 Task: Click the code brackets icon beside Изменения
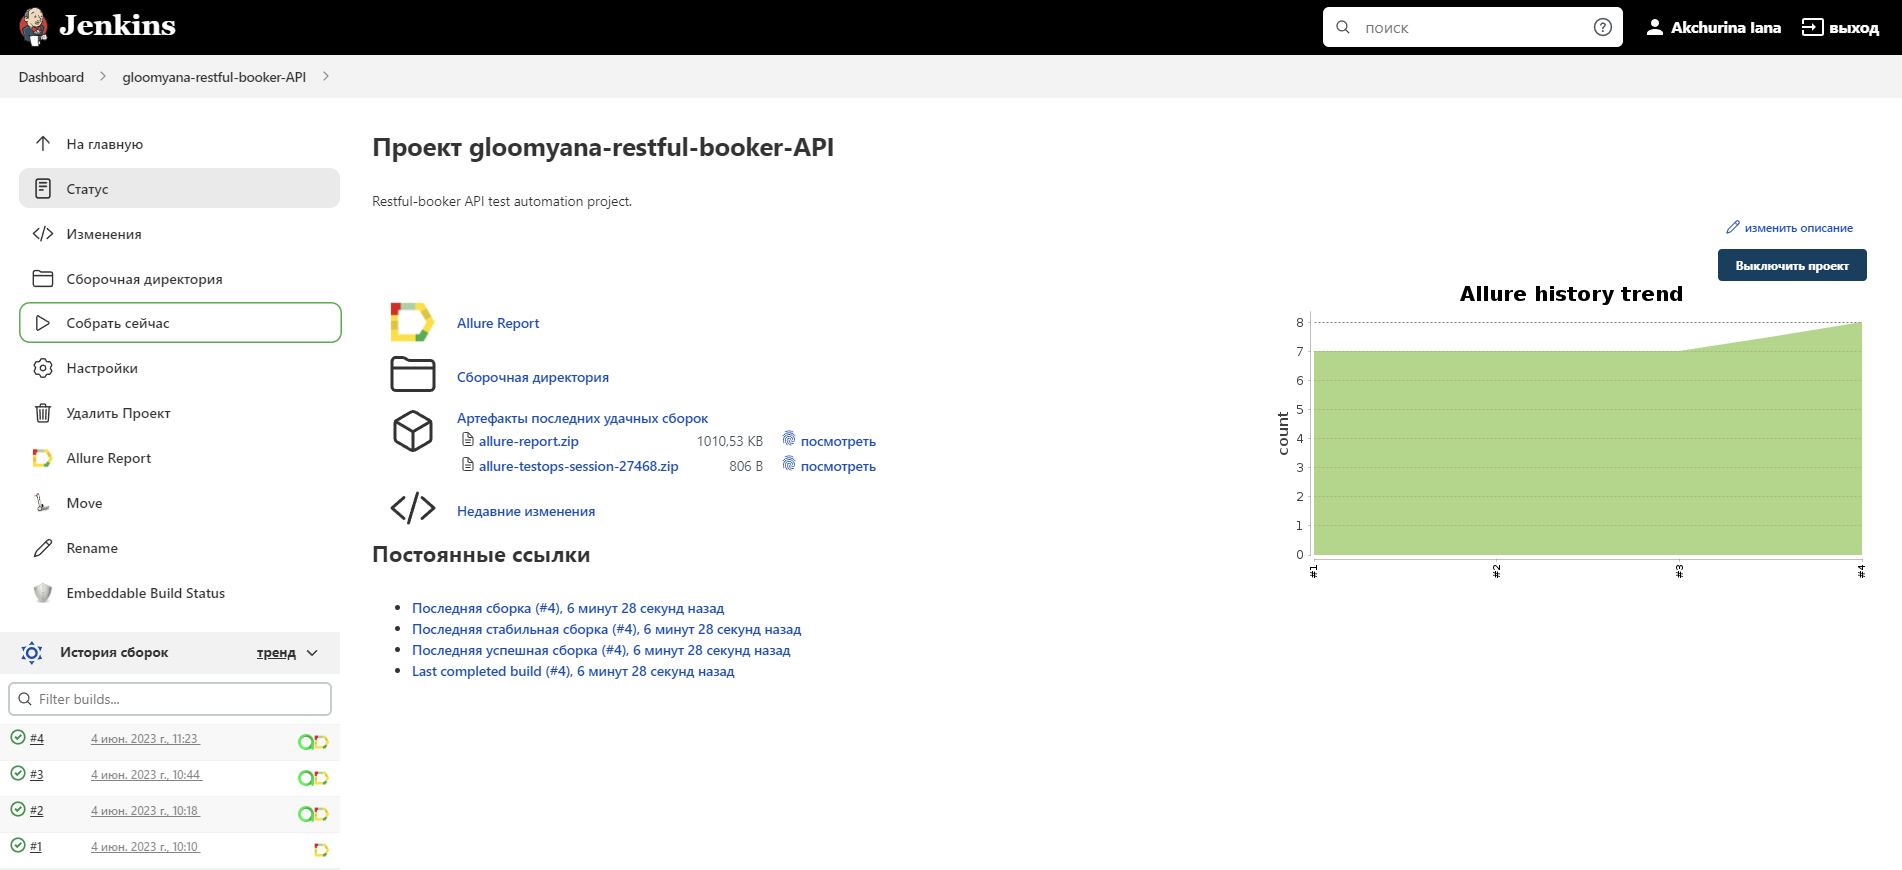43,234
